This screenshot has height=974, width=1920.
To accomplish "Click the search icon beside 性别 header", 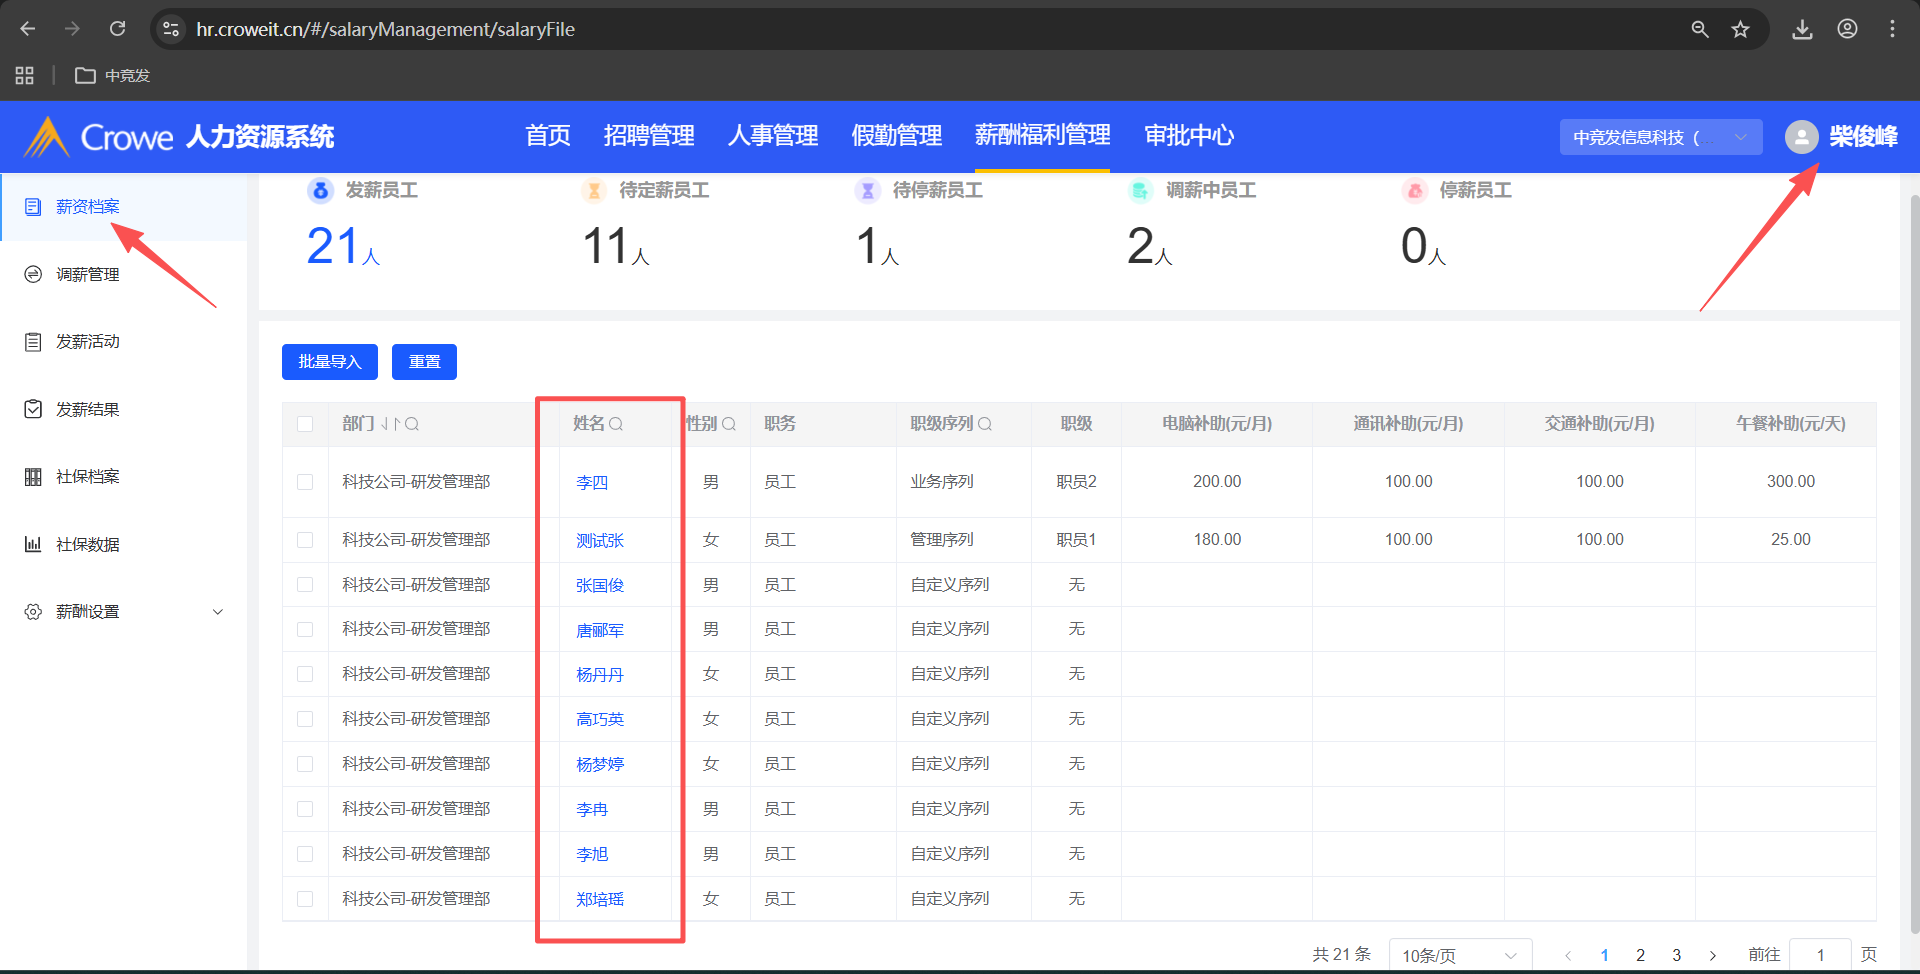I will [729, 424].
